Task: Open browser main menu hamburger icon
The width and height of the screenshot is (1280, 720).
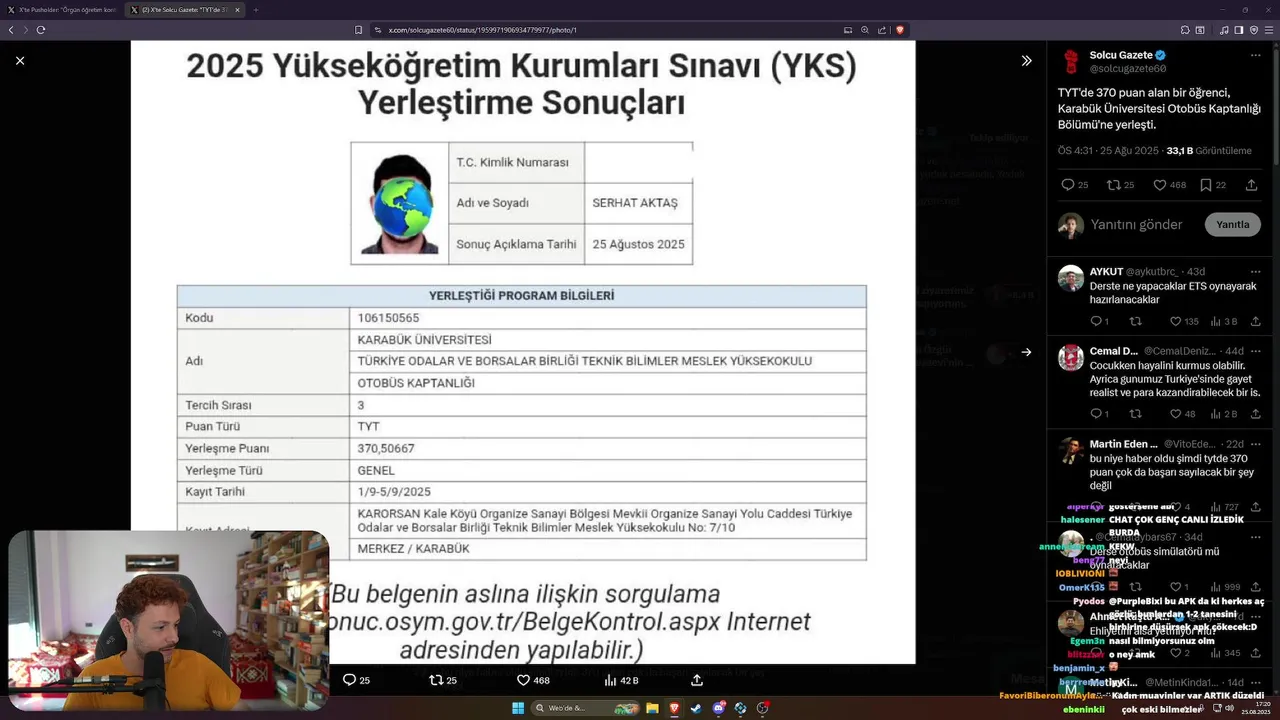Action: click(1268, 30)
